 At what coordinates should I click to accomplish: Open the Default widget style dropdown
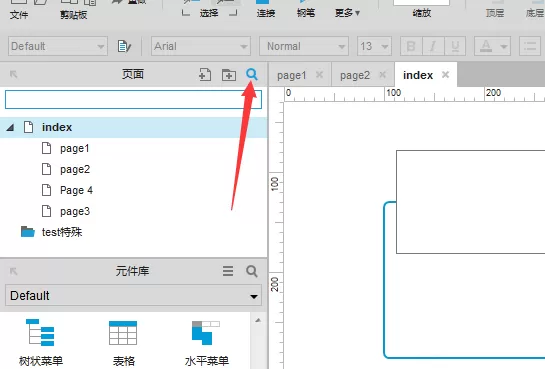tap(58, 46)
